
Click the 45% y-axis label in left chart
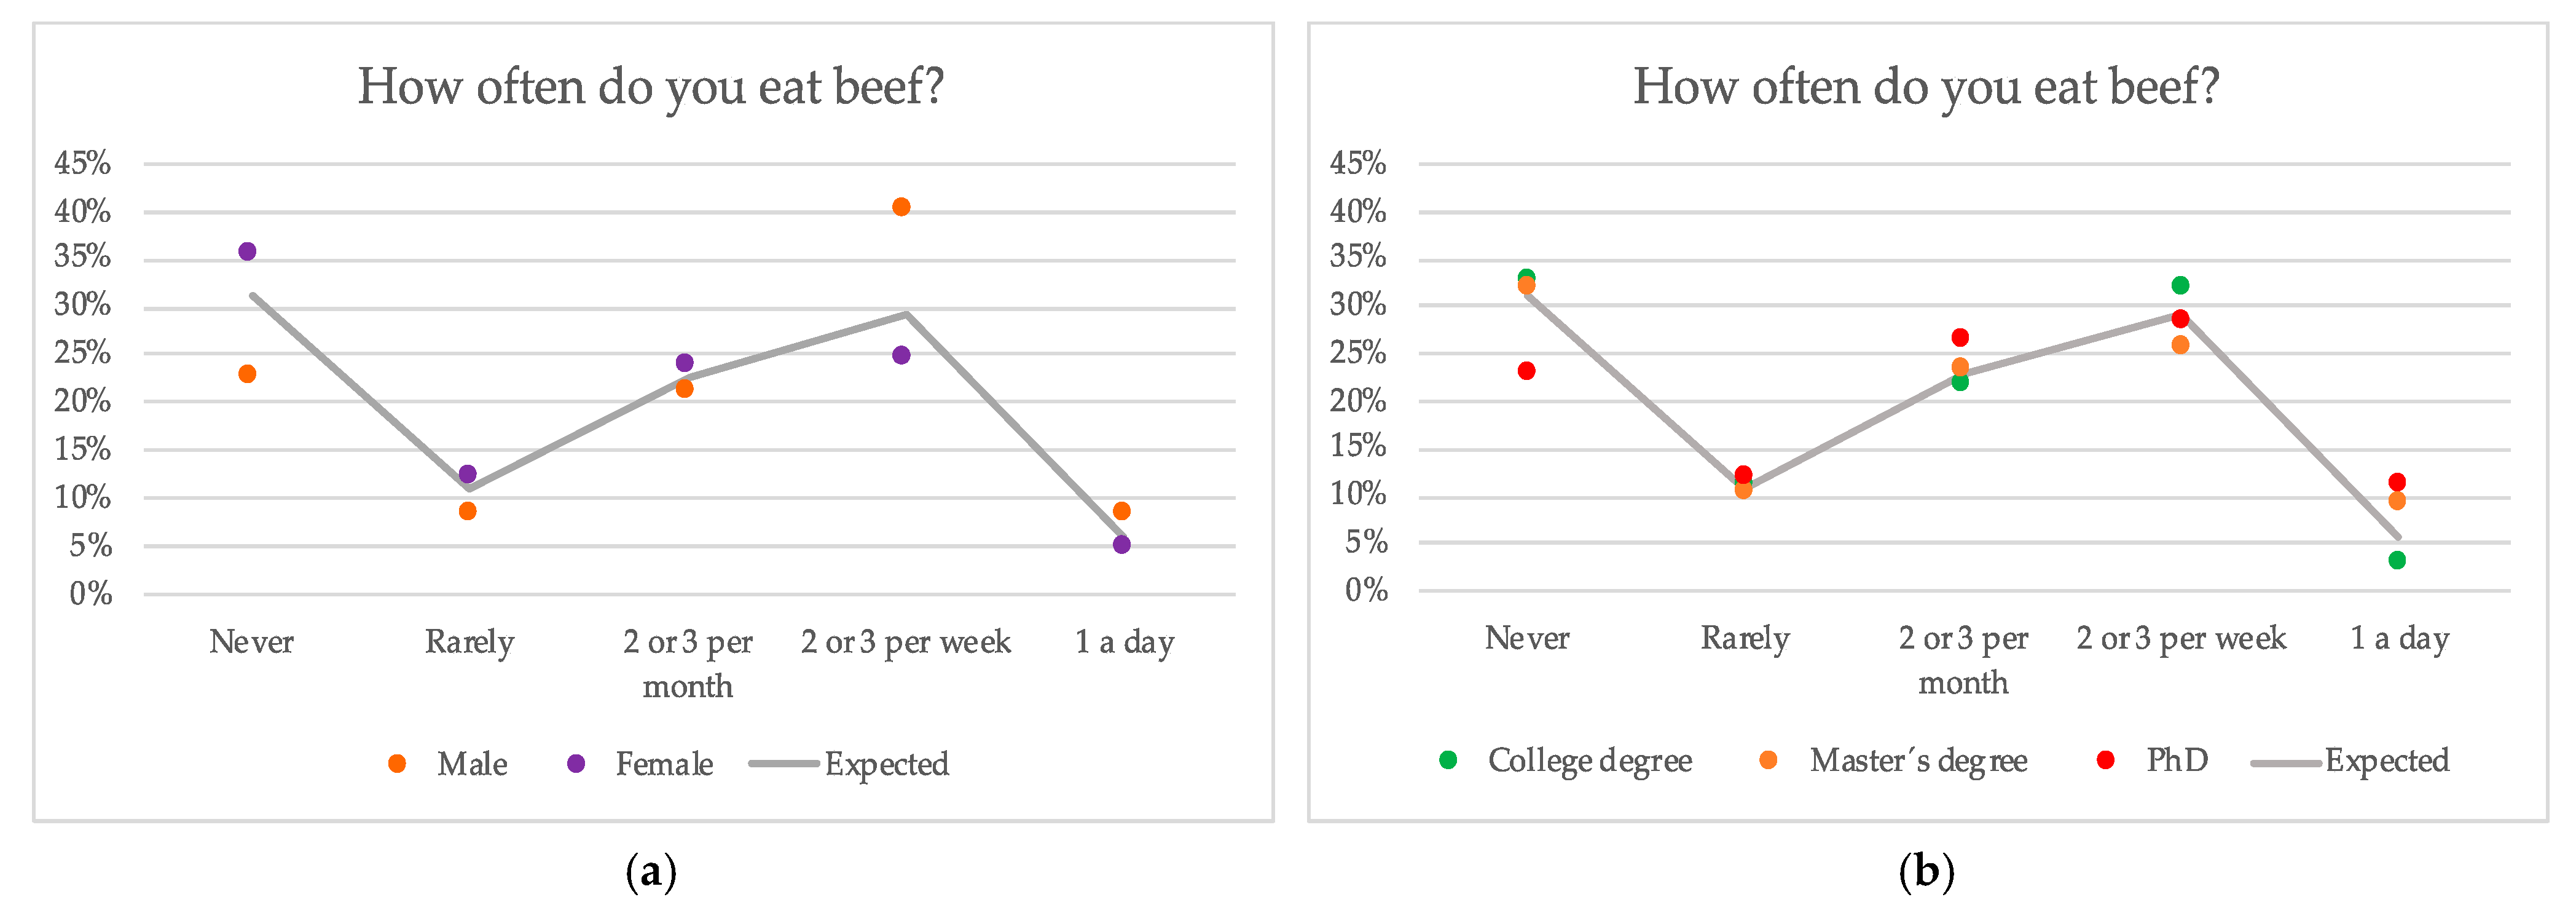click(82, 163)
